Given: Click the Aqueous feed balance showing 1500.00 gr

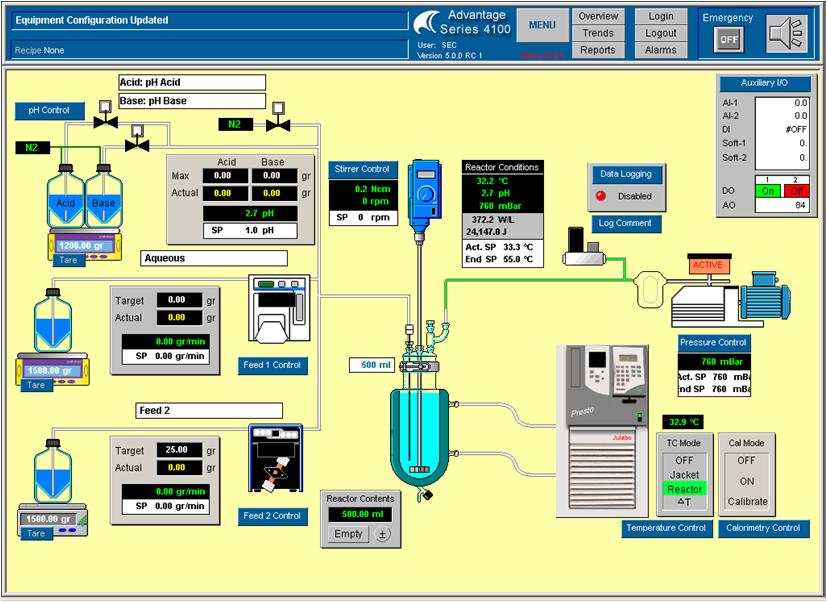Looking at the screenshot, I should click(x=53, y=370).
